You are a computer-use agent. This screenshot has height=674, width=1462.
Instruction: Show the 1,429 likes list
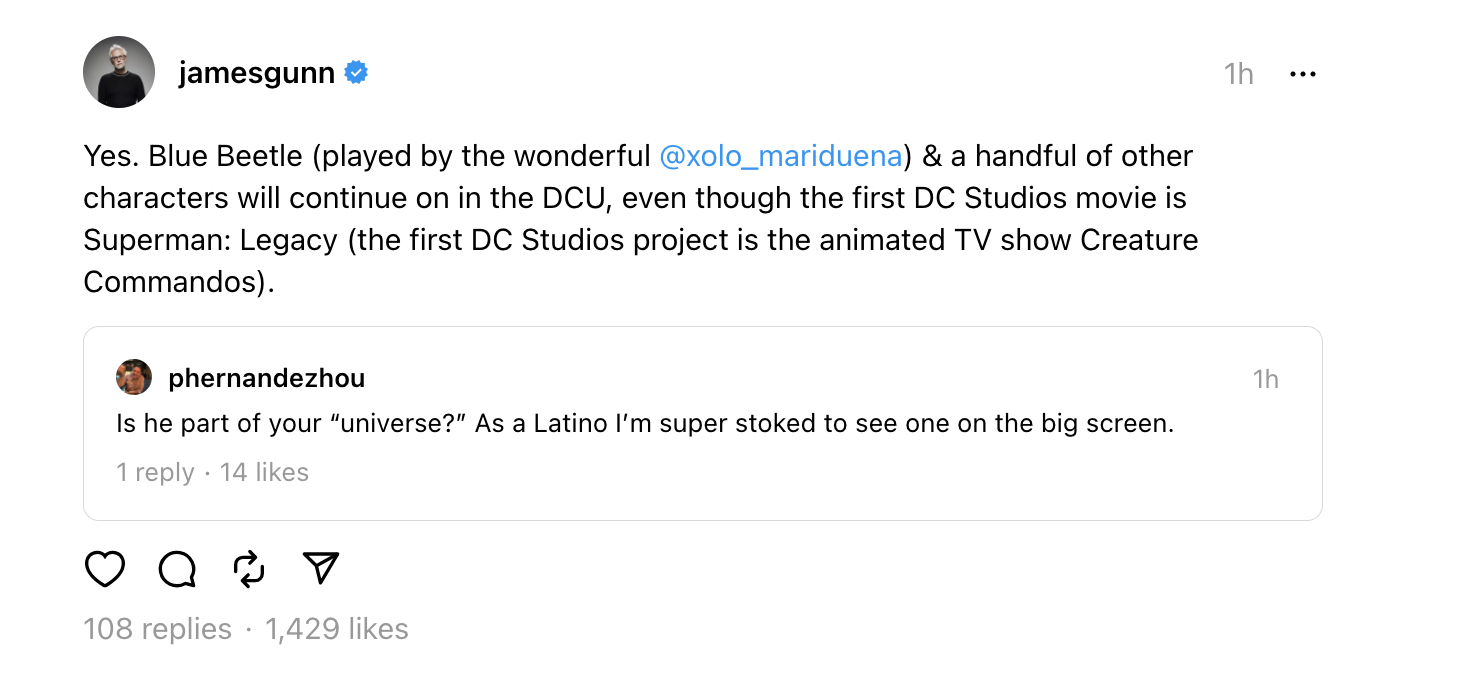pyautogui.click(x=337, y=629)
